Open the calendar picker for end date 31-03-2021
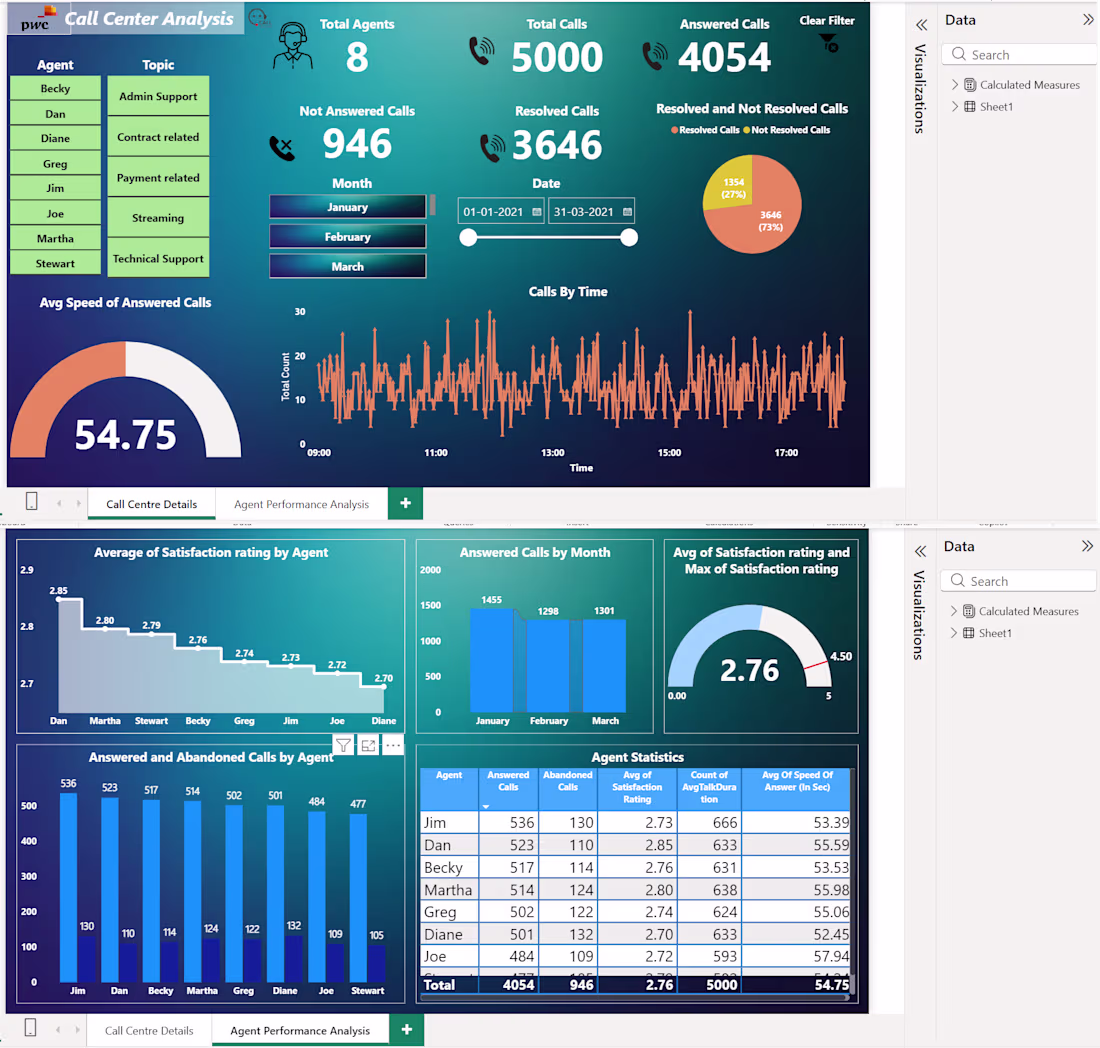 627,212
